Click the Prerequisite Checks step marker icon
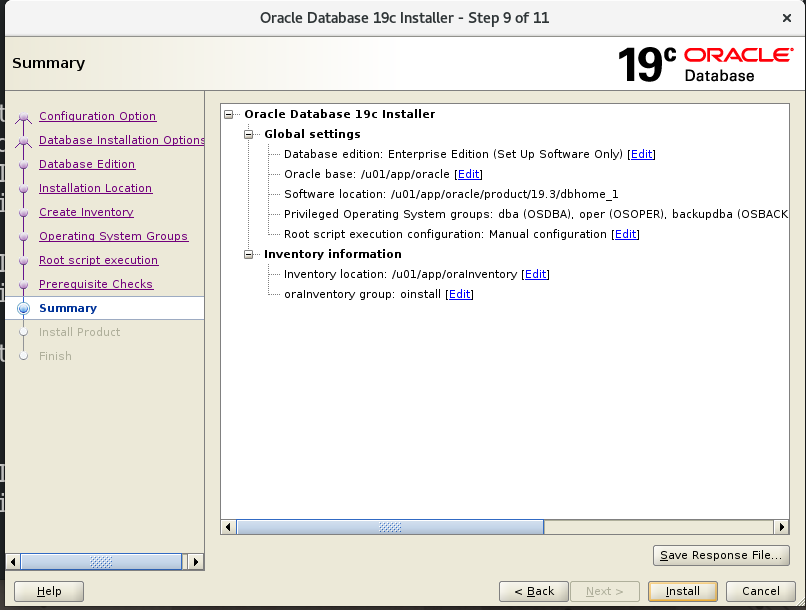The height and width of the screenshot is (610, 806). click(23, 284)
